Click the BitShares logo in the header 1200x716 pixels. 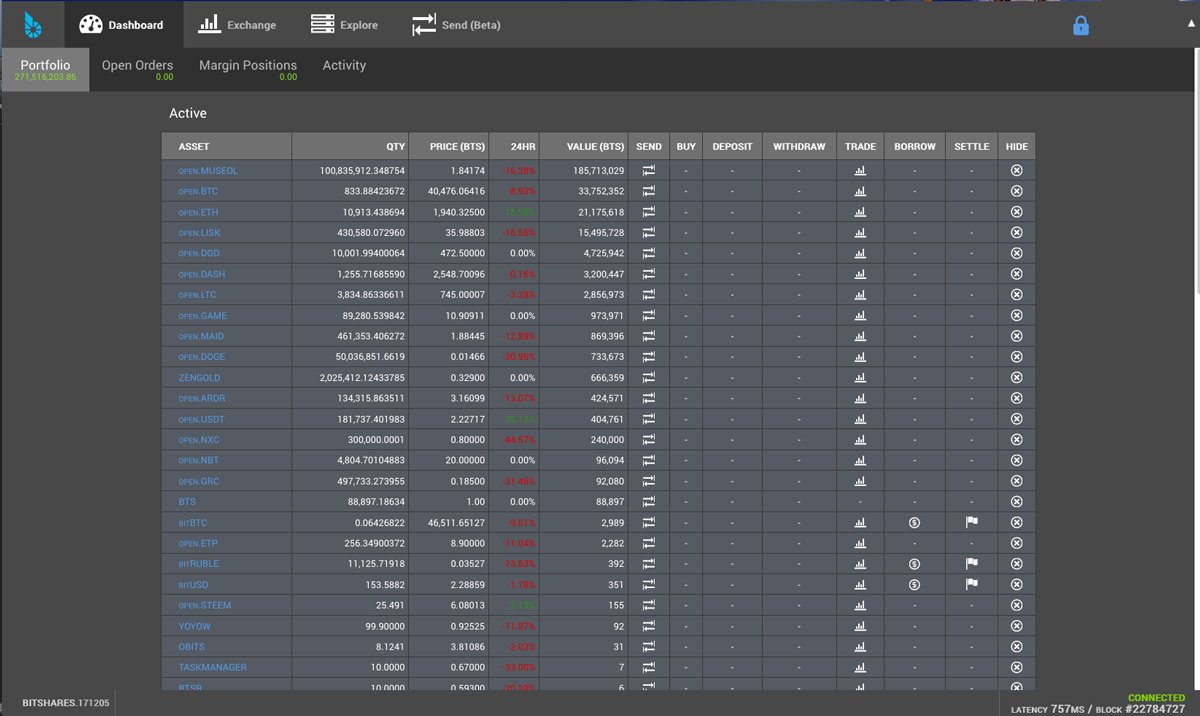pos(33,24)
